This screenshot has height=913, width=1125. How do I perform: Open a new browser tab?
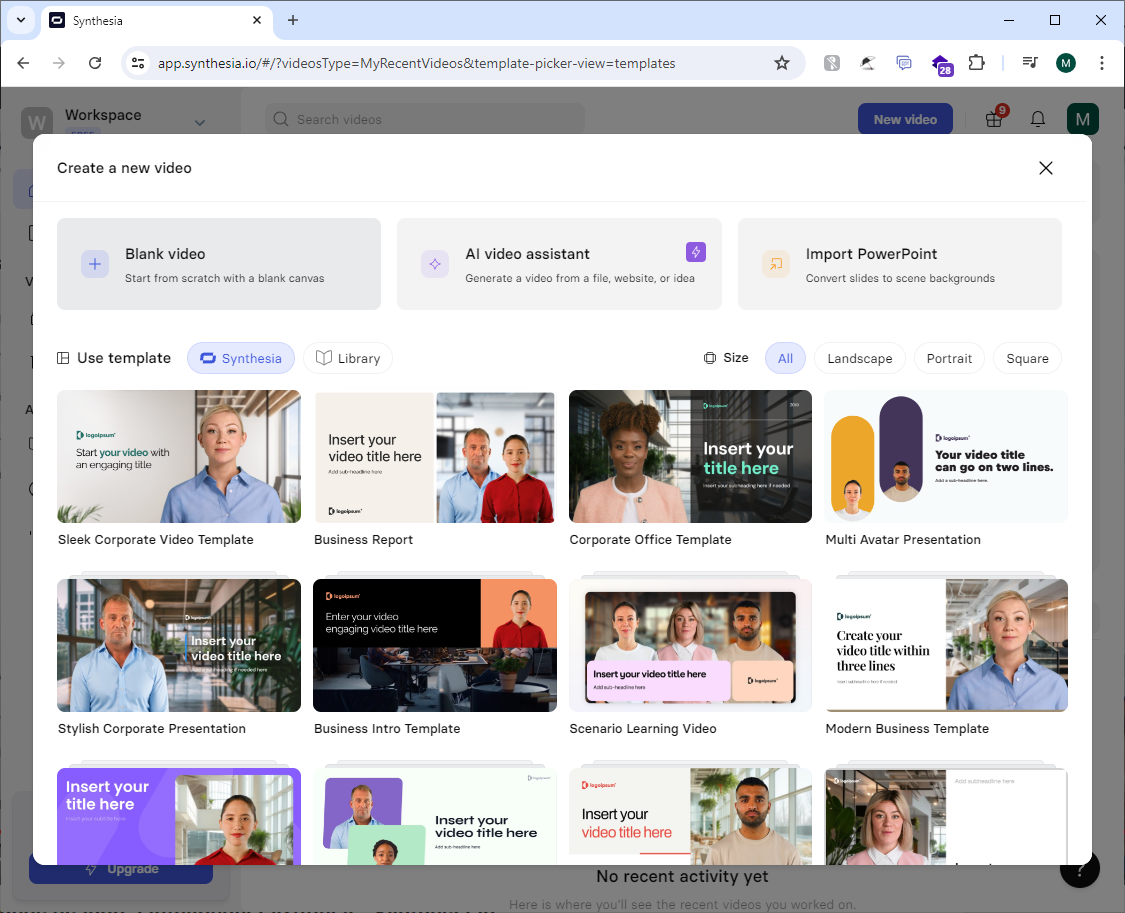click(x=293, y=20)
